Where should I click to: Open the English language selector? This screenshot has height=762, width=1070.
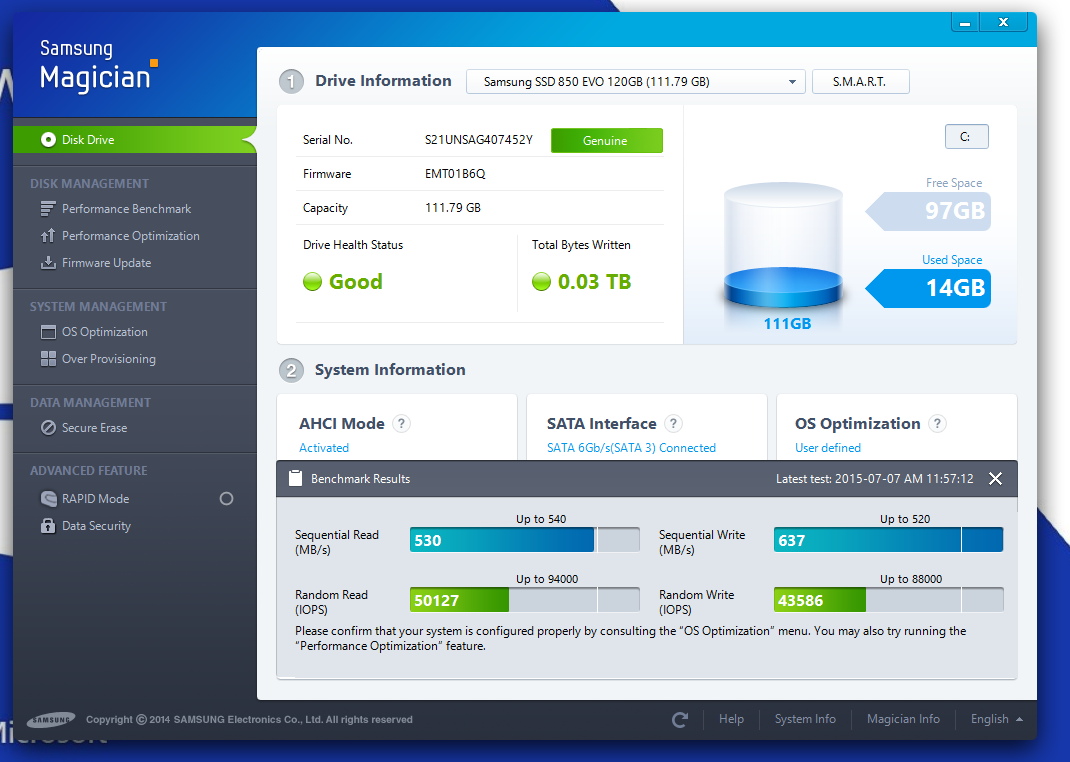point(996,719)
